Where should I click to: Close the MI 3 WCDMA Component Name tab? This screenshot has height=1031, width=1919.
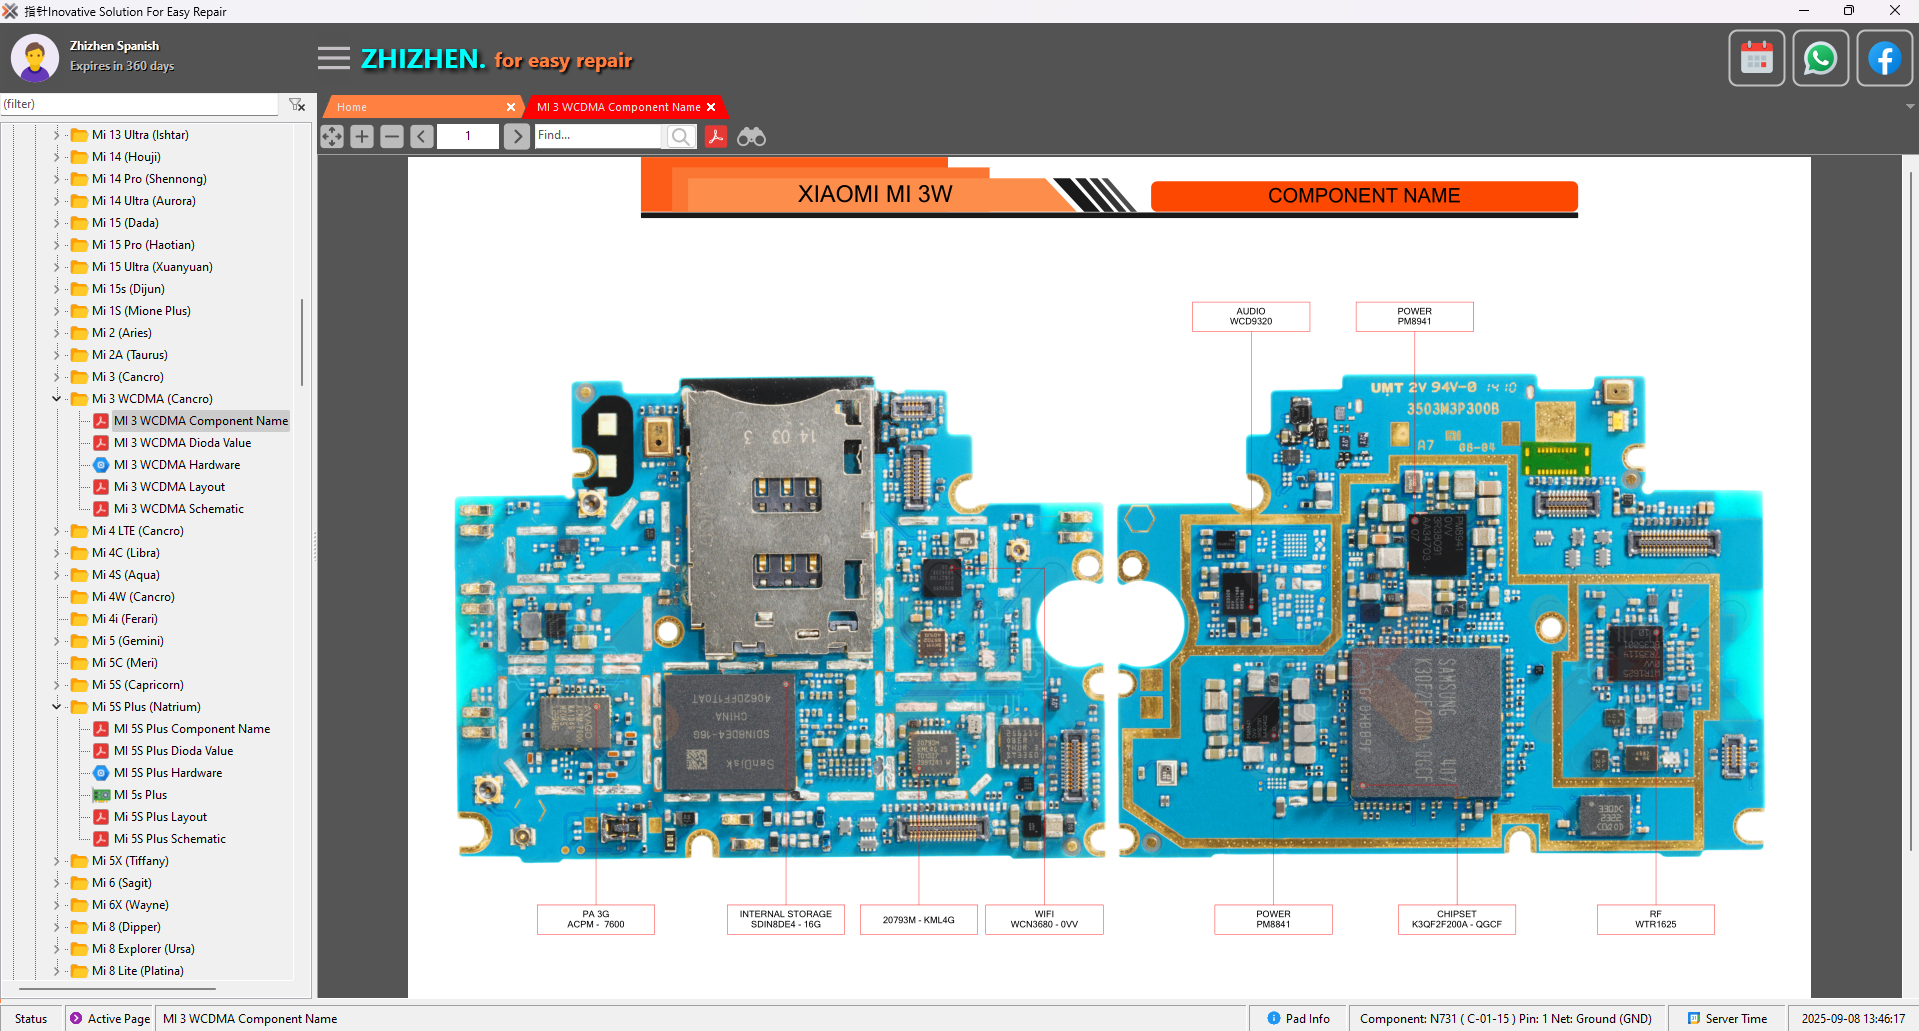[x=711, y=107]
